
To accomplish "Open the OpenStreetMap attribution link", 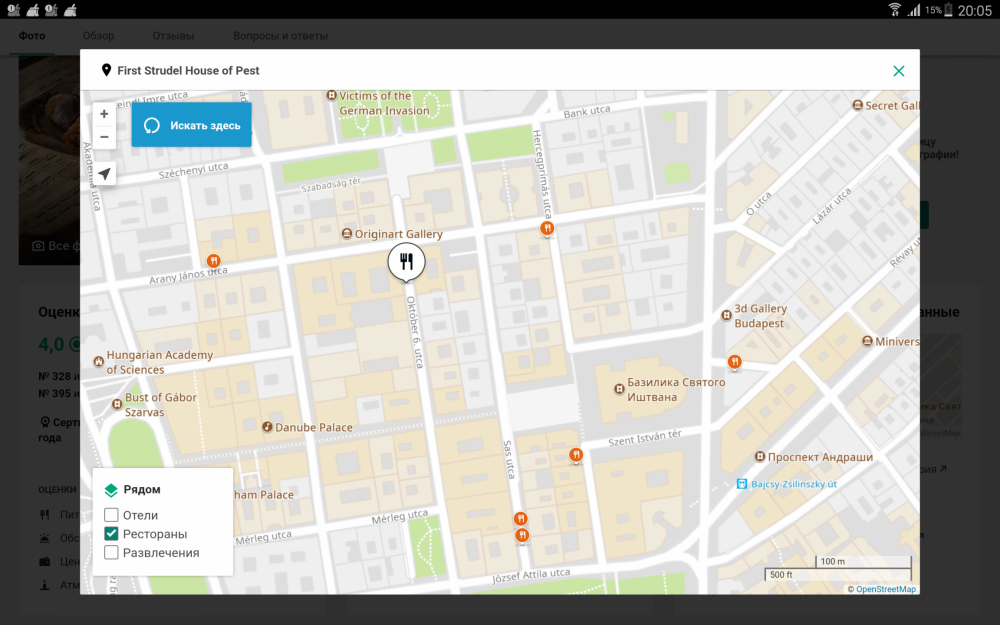I will tap(885, 589).
